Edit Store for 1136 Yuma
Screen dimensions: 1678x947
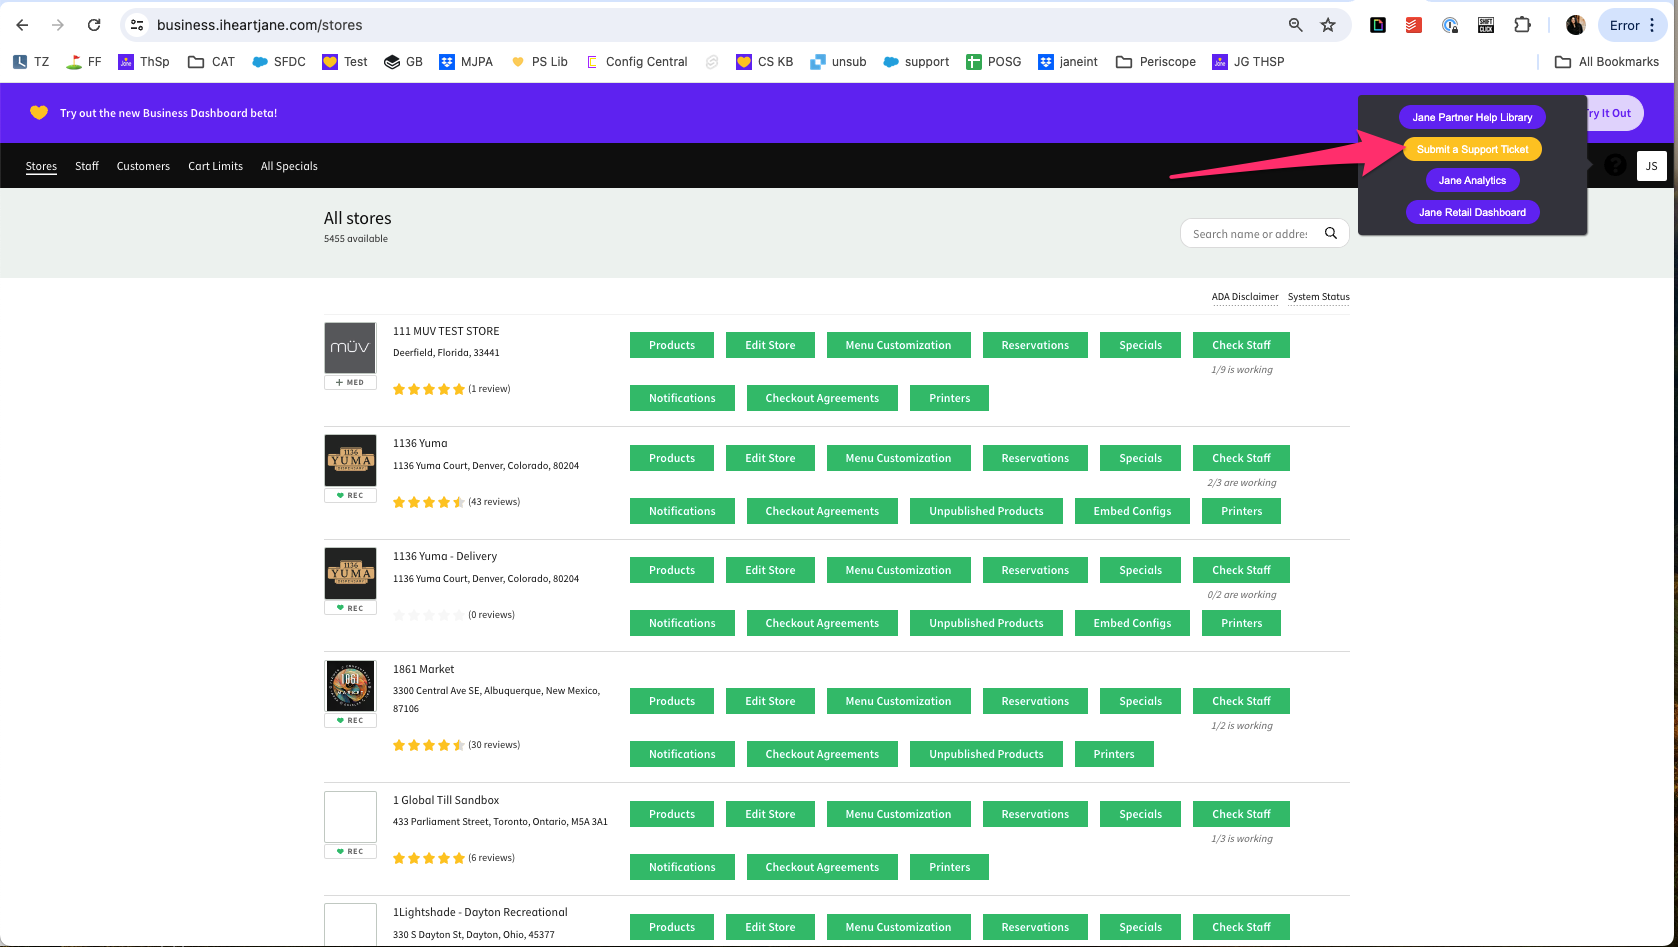tap(770, 458)
